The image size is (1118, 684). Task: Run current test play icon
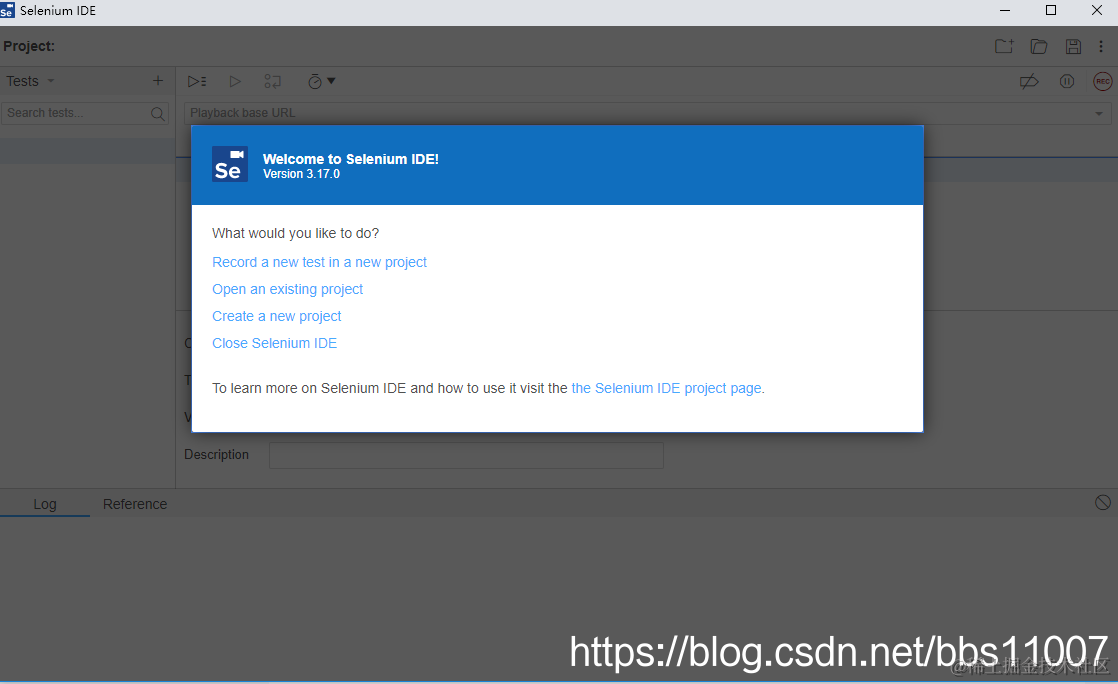coord(235,82)
